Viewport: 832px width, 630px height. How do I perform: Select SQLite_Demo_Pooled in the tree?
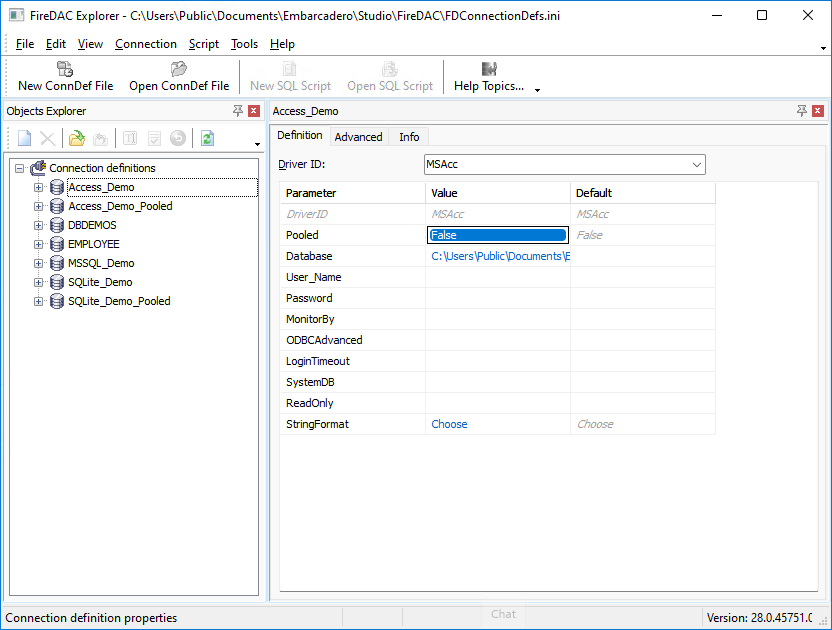[119, 301]
